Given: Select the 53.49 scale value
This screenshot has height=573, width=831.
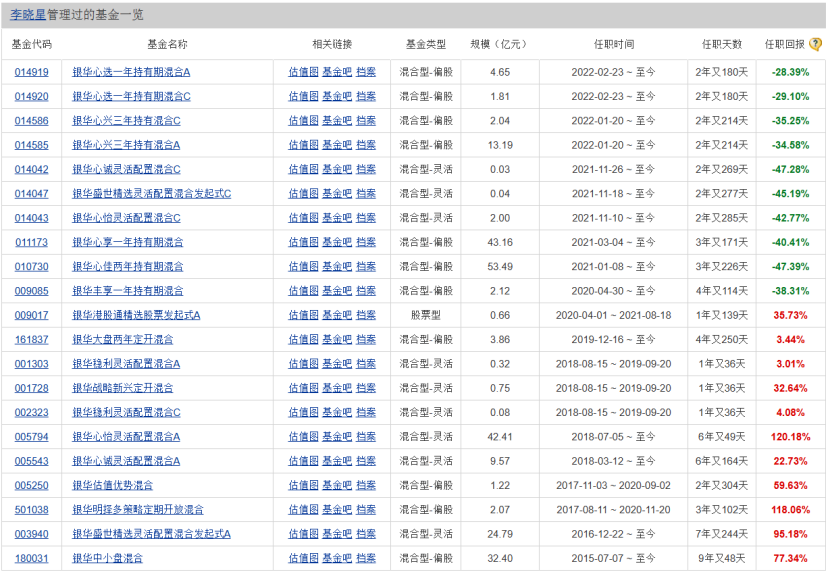Looking at the screenshot, I should click(x=500, y=267).
